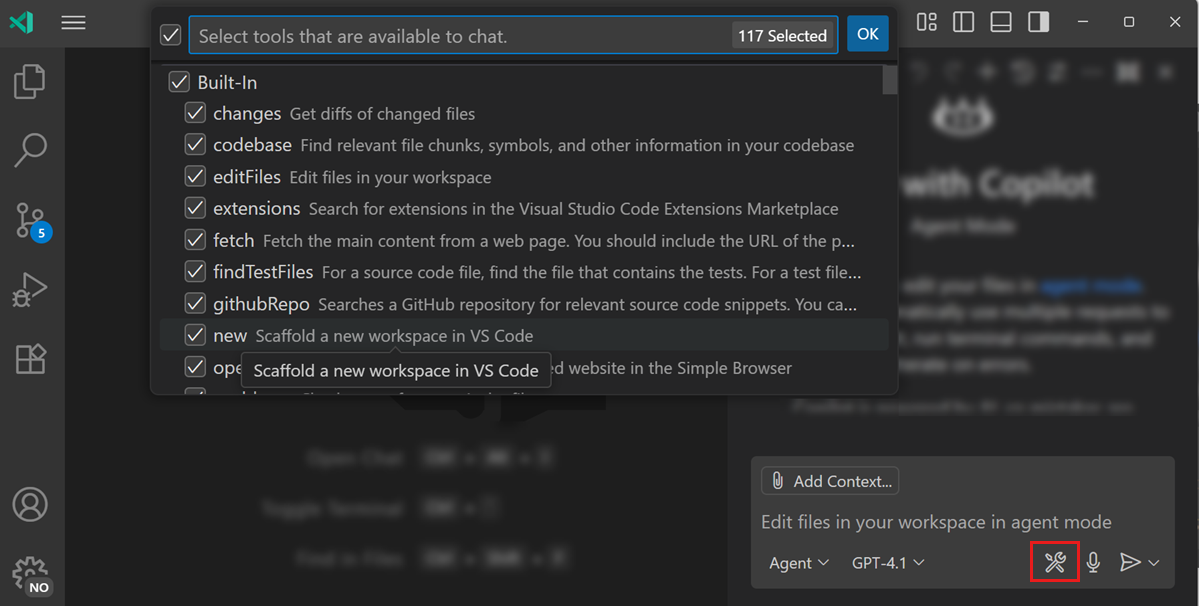The height and width of the screenshot is (606, 1199).
Task: Open the Manage gear icon
Action: (x=31, y=575)
